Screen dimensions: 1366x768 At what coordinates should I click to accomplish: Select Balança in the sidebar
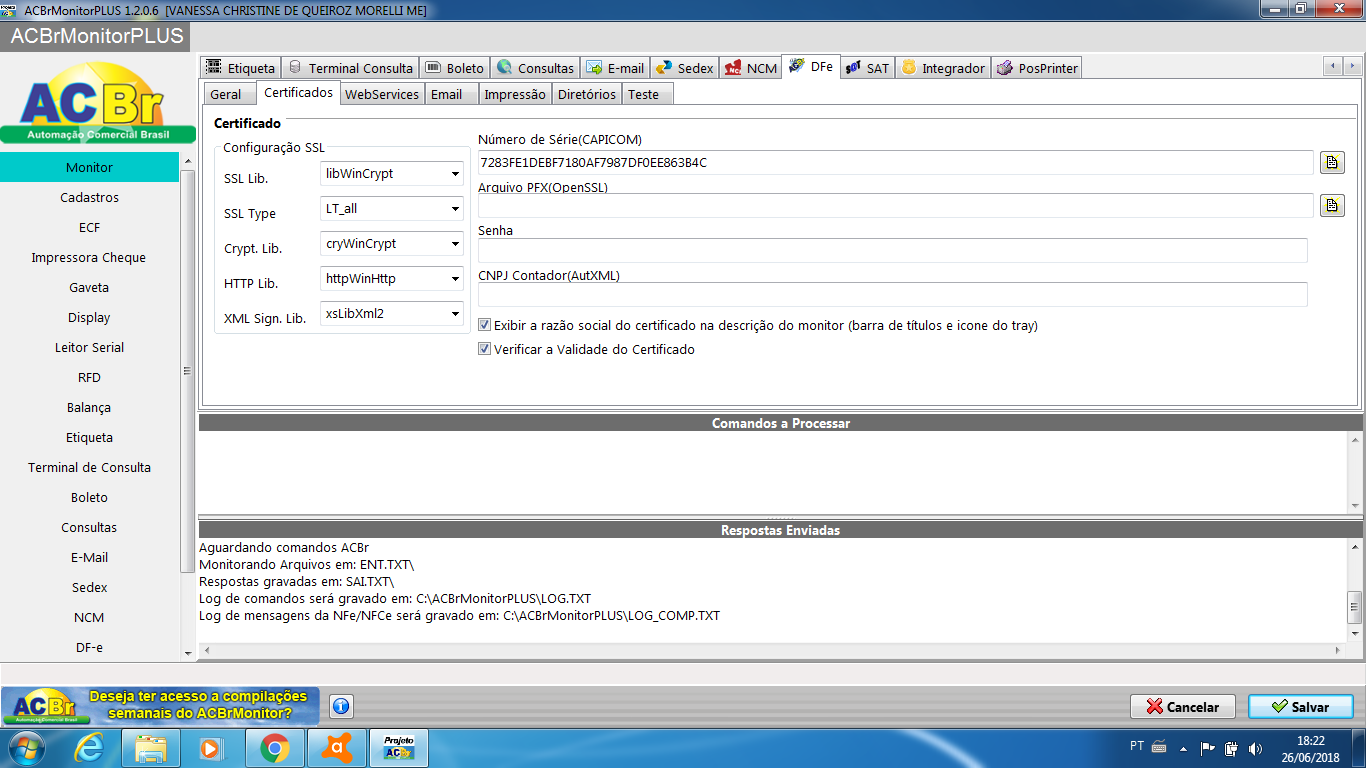90,407
